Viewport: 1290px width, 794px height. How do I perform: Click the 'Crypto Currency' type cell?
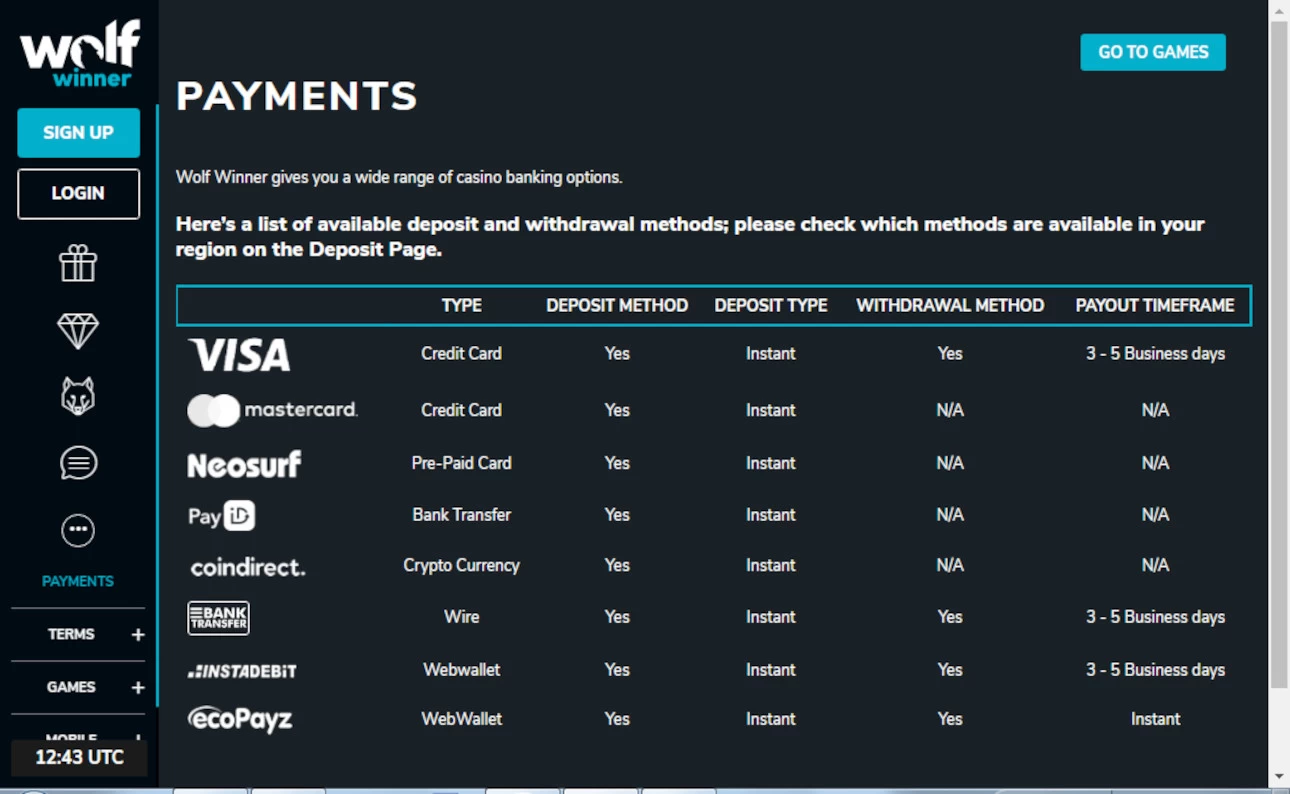(462, 565)
